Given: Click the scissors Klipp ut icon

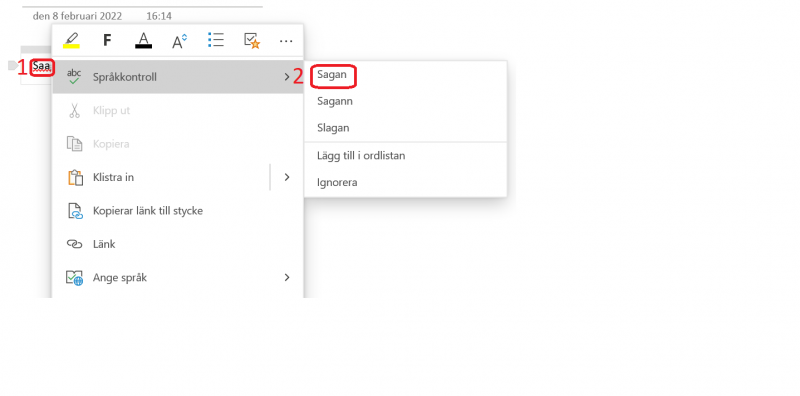Looking at the screenshot, I should pyautogui.click(x=74, y=110).
